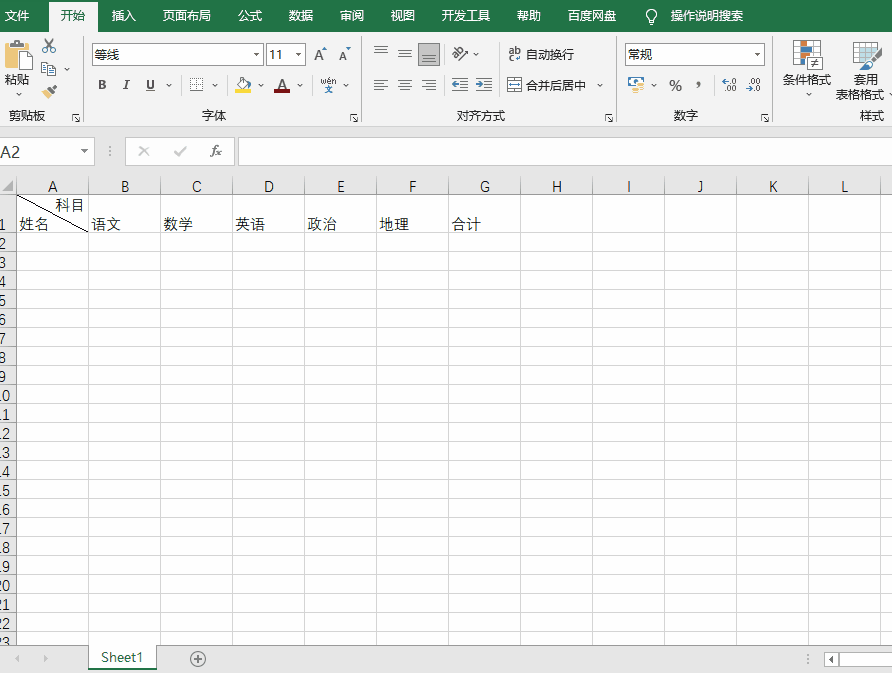892x673 pixels.
Task: Expand underline style options arrow
Action: tap(169, 85)
